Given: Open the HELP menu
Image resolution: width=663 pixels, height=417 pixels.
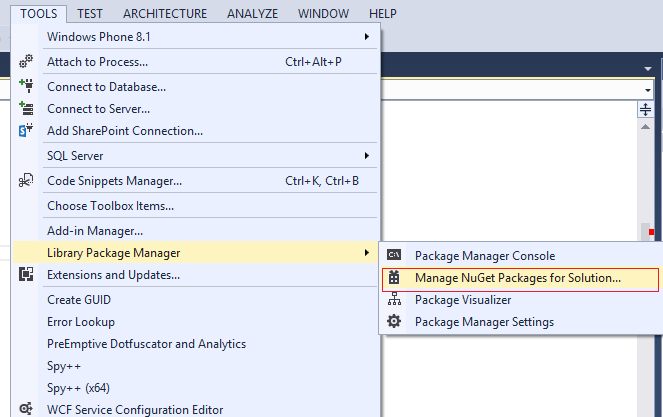Looking at the screenshot, I should pos(383,14).
